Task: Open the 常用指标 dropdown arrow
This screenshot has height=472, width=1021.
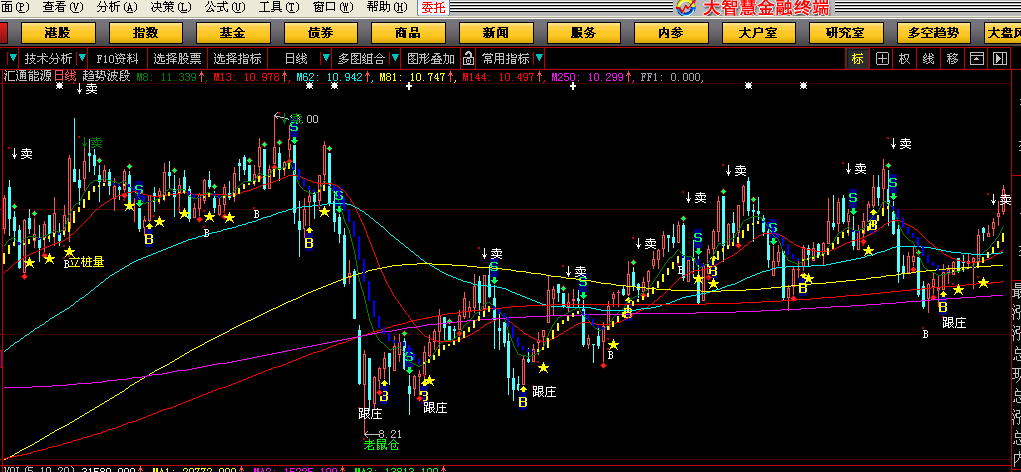Action: click(538, 59)
